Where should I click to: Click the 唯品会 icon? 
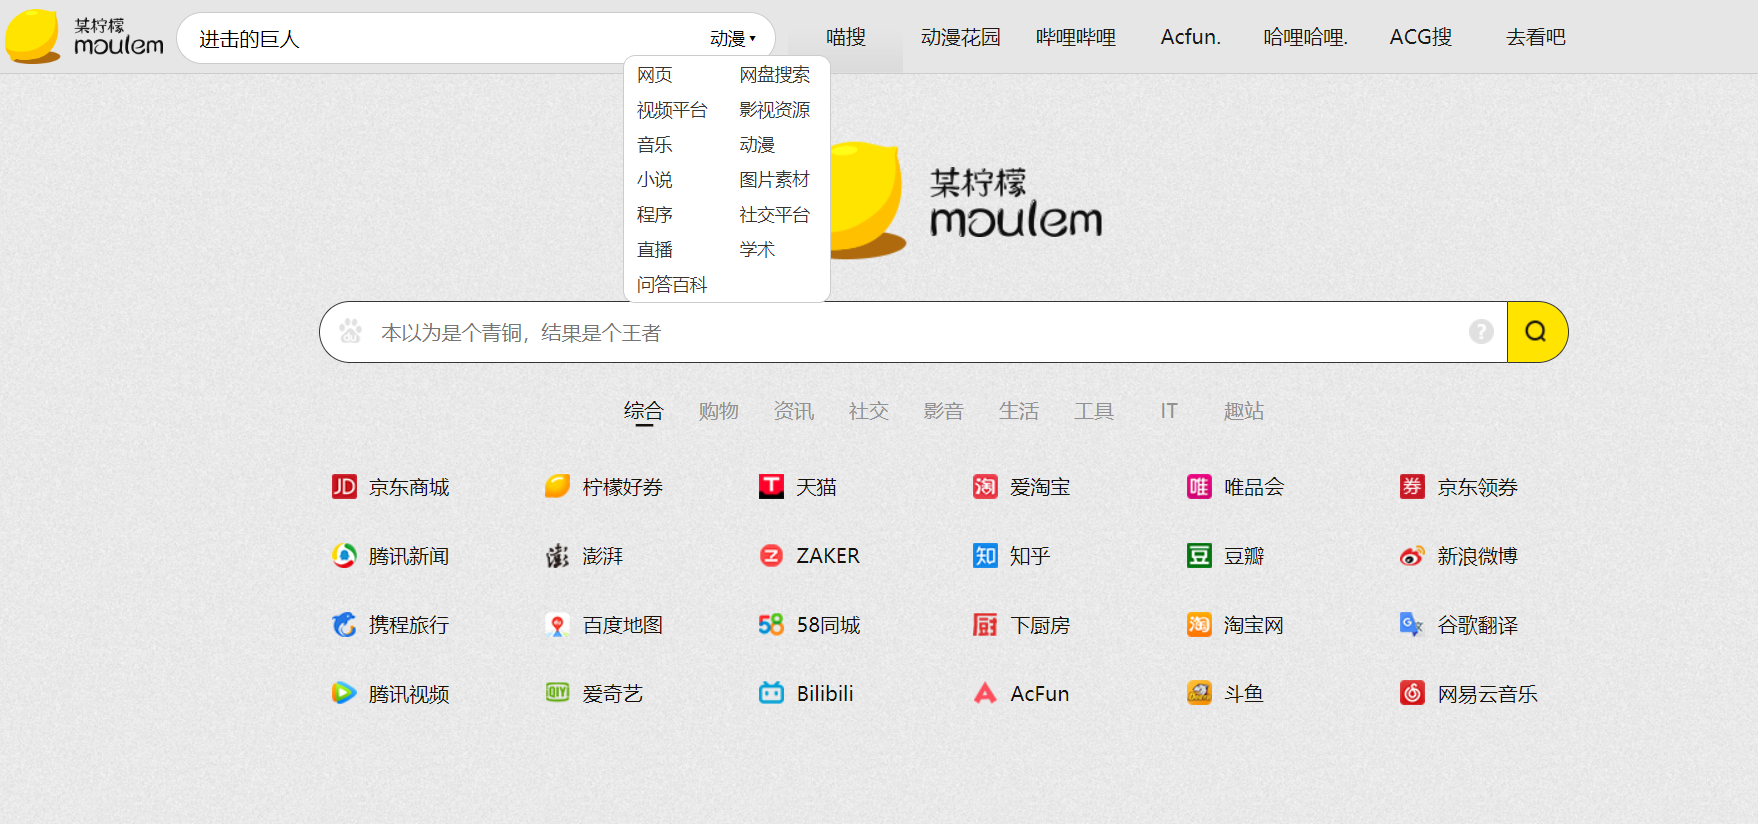(x=1199, y=487)
